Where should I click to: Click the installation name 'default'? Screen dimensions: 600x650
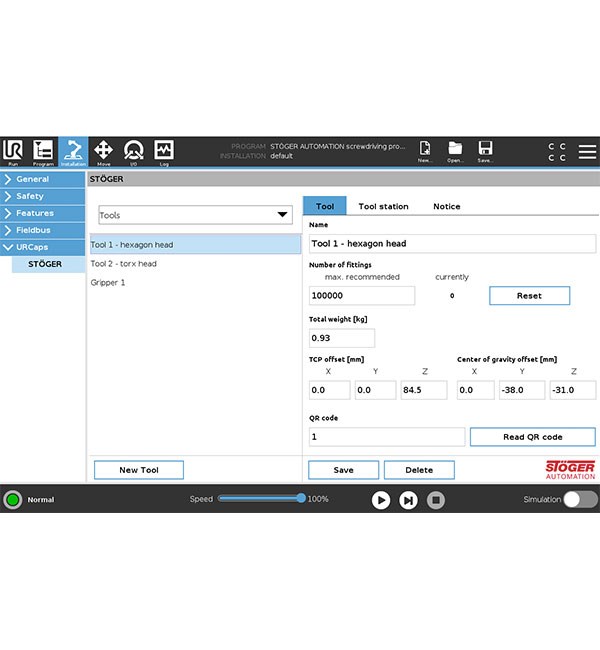point(282,156)
